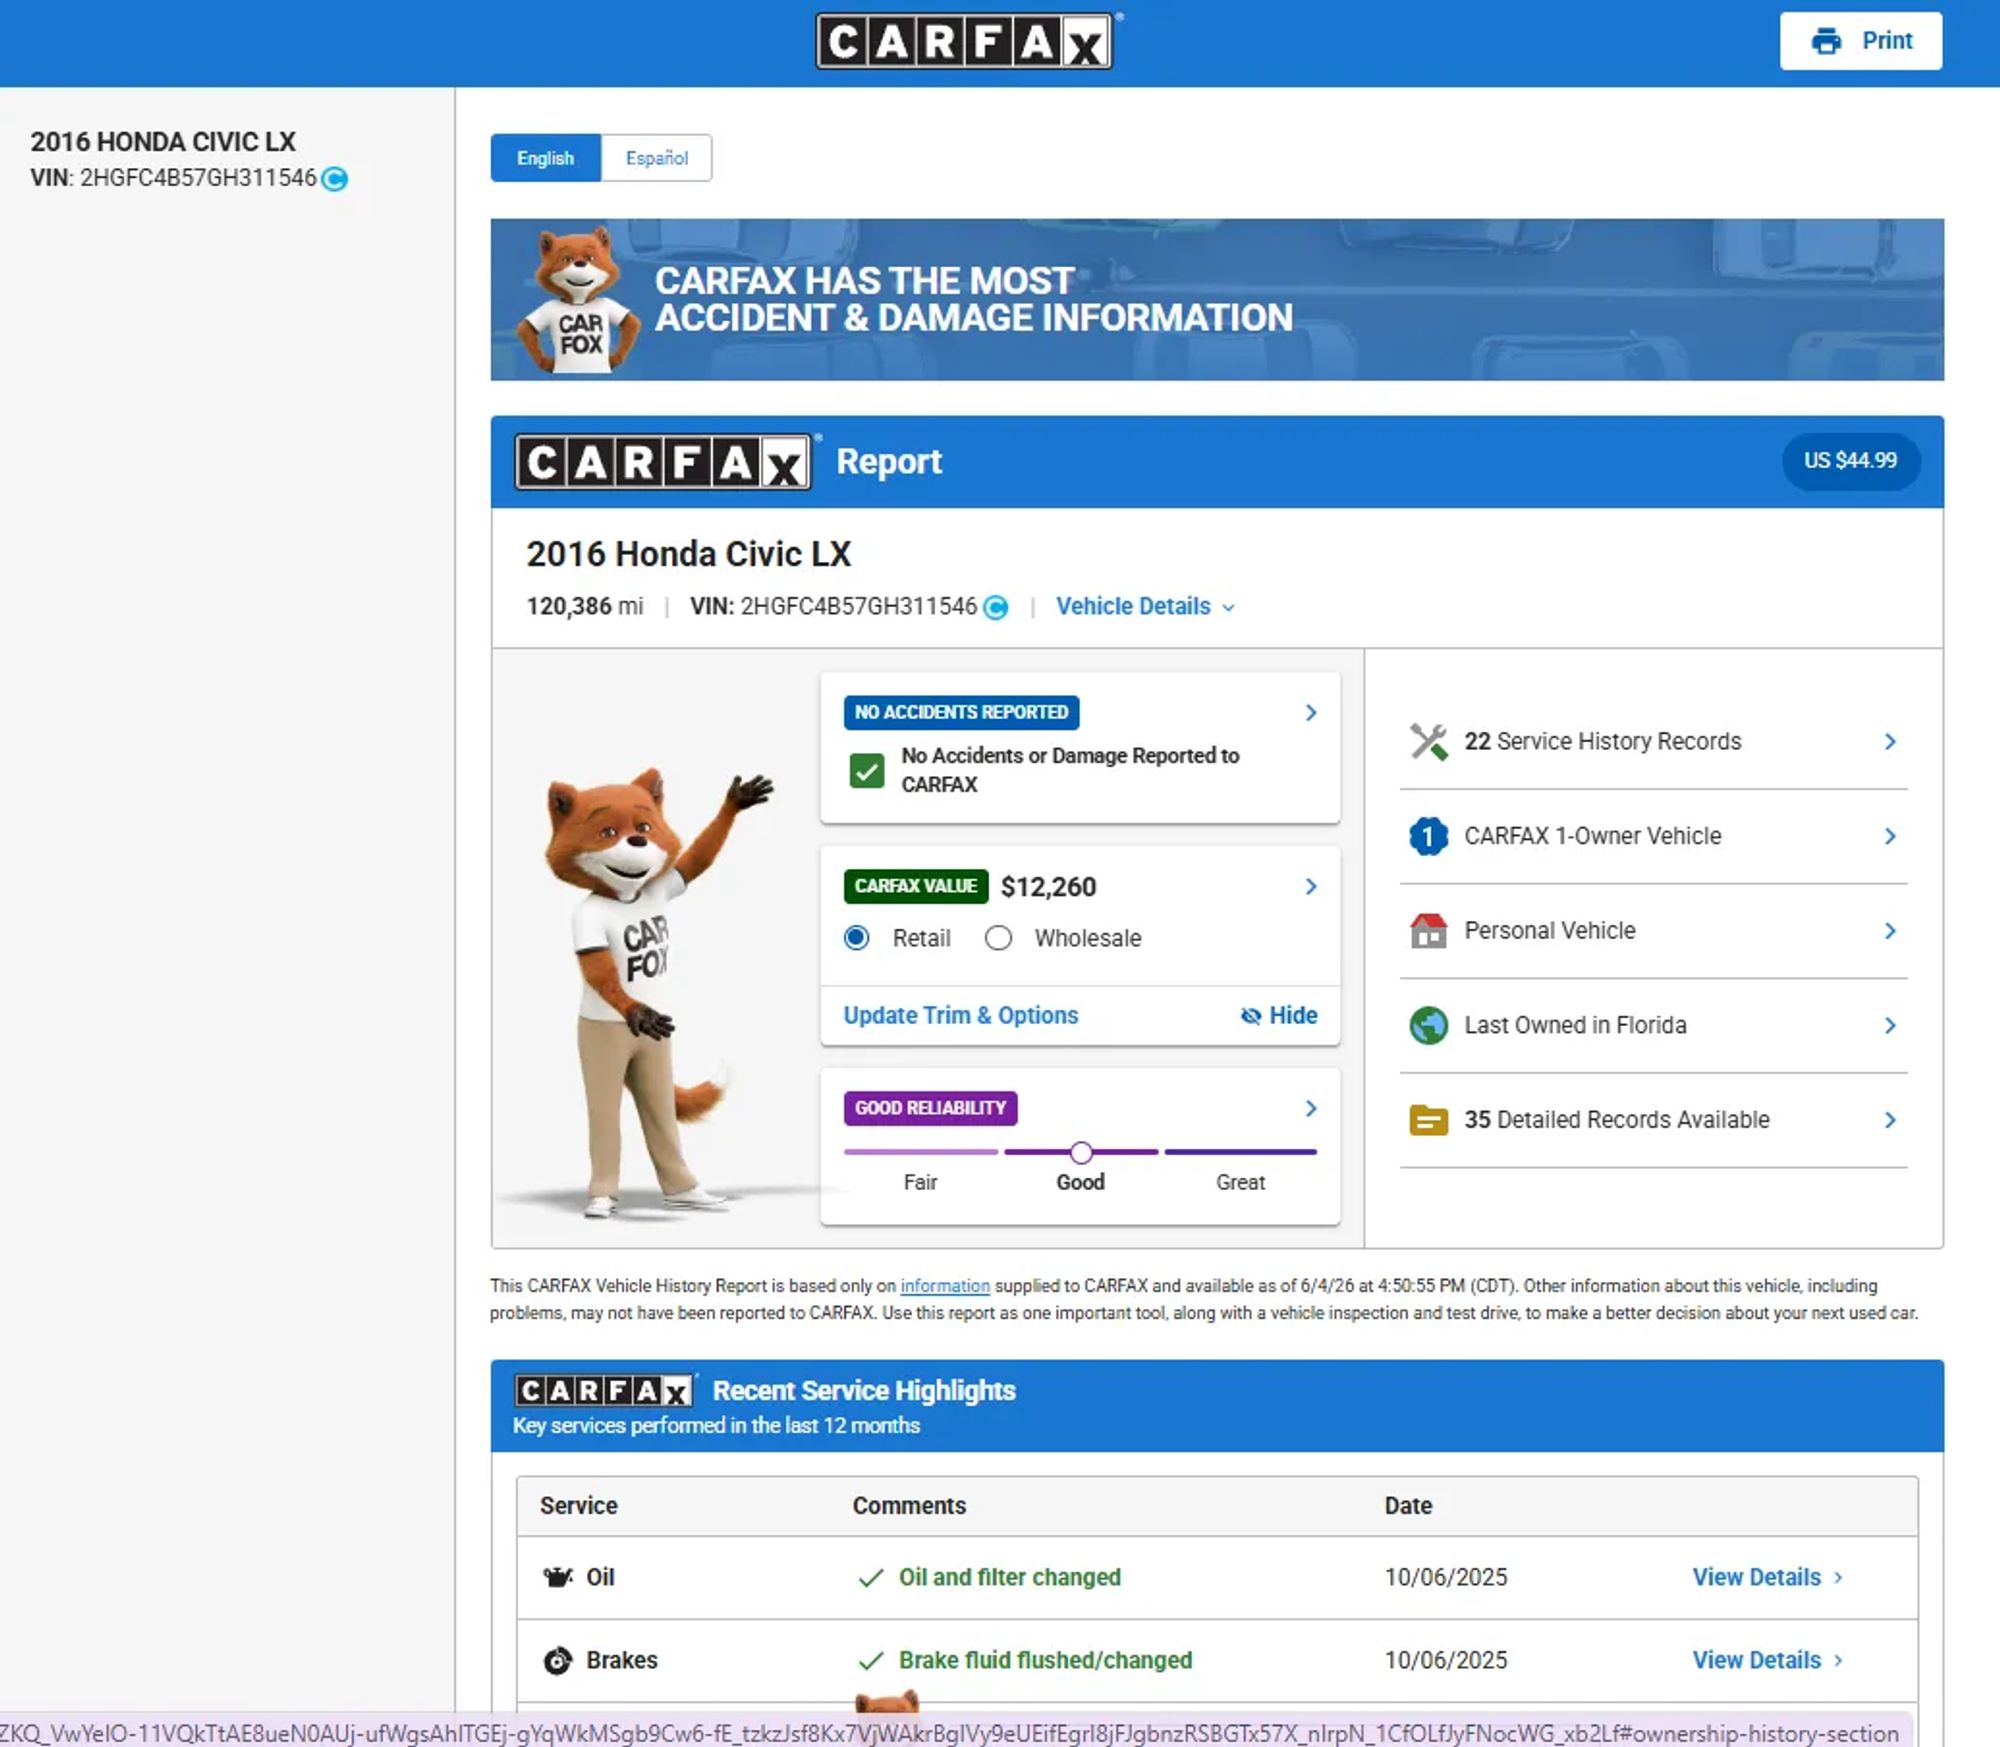Screen dimensions: 2000x1747
Task: Click the crossed-eye icon beside Hide
Action: 1251,1016
